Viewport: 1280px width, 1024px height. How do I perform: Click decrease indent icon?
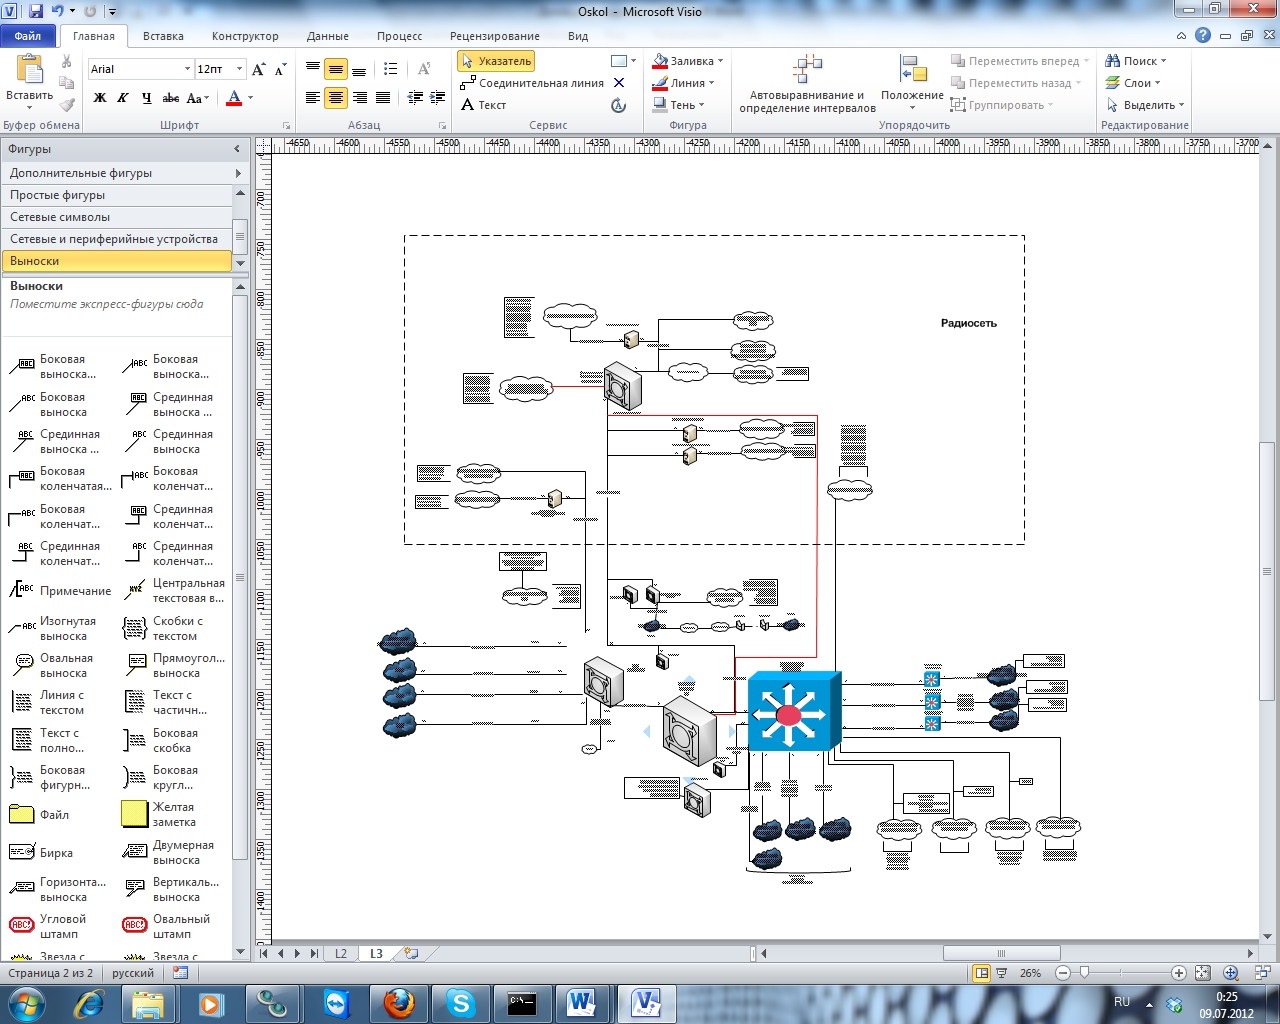pos(415,98)
